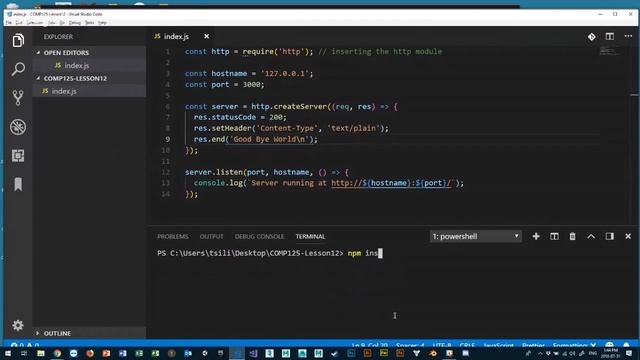
Task: Switch to the DEBUG CONSOLE tab
Action: (x=259, y=236)
